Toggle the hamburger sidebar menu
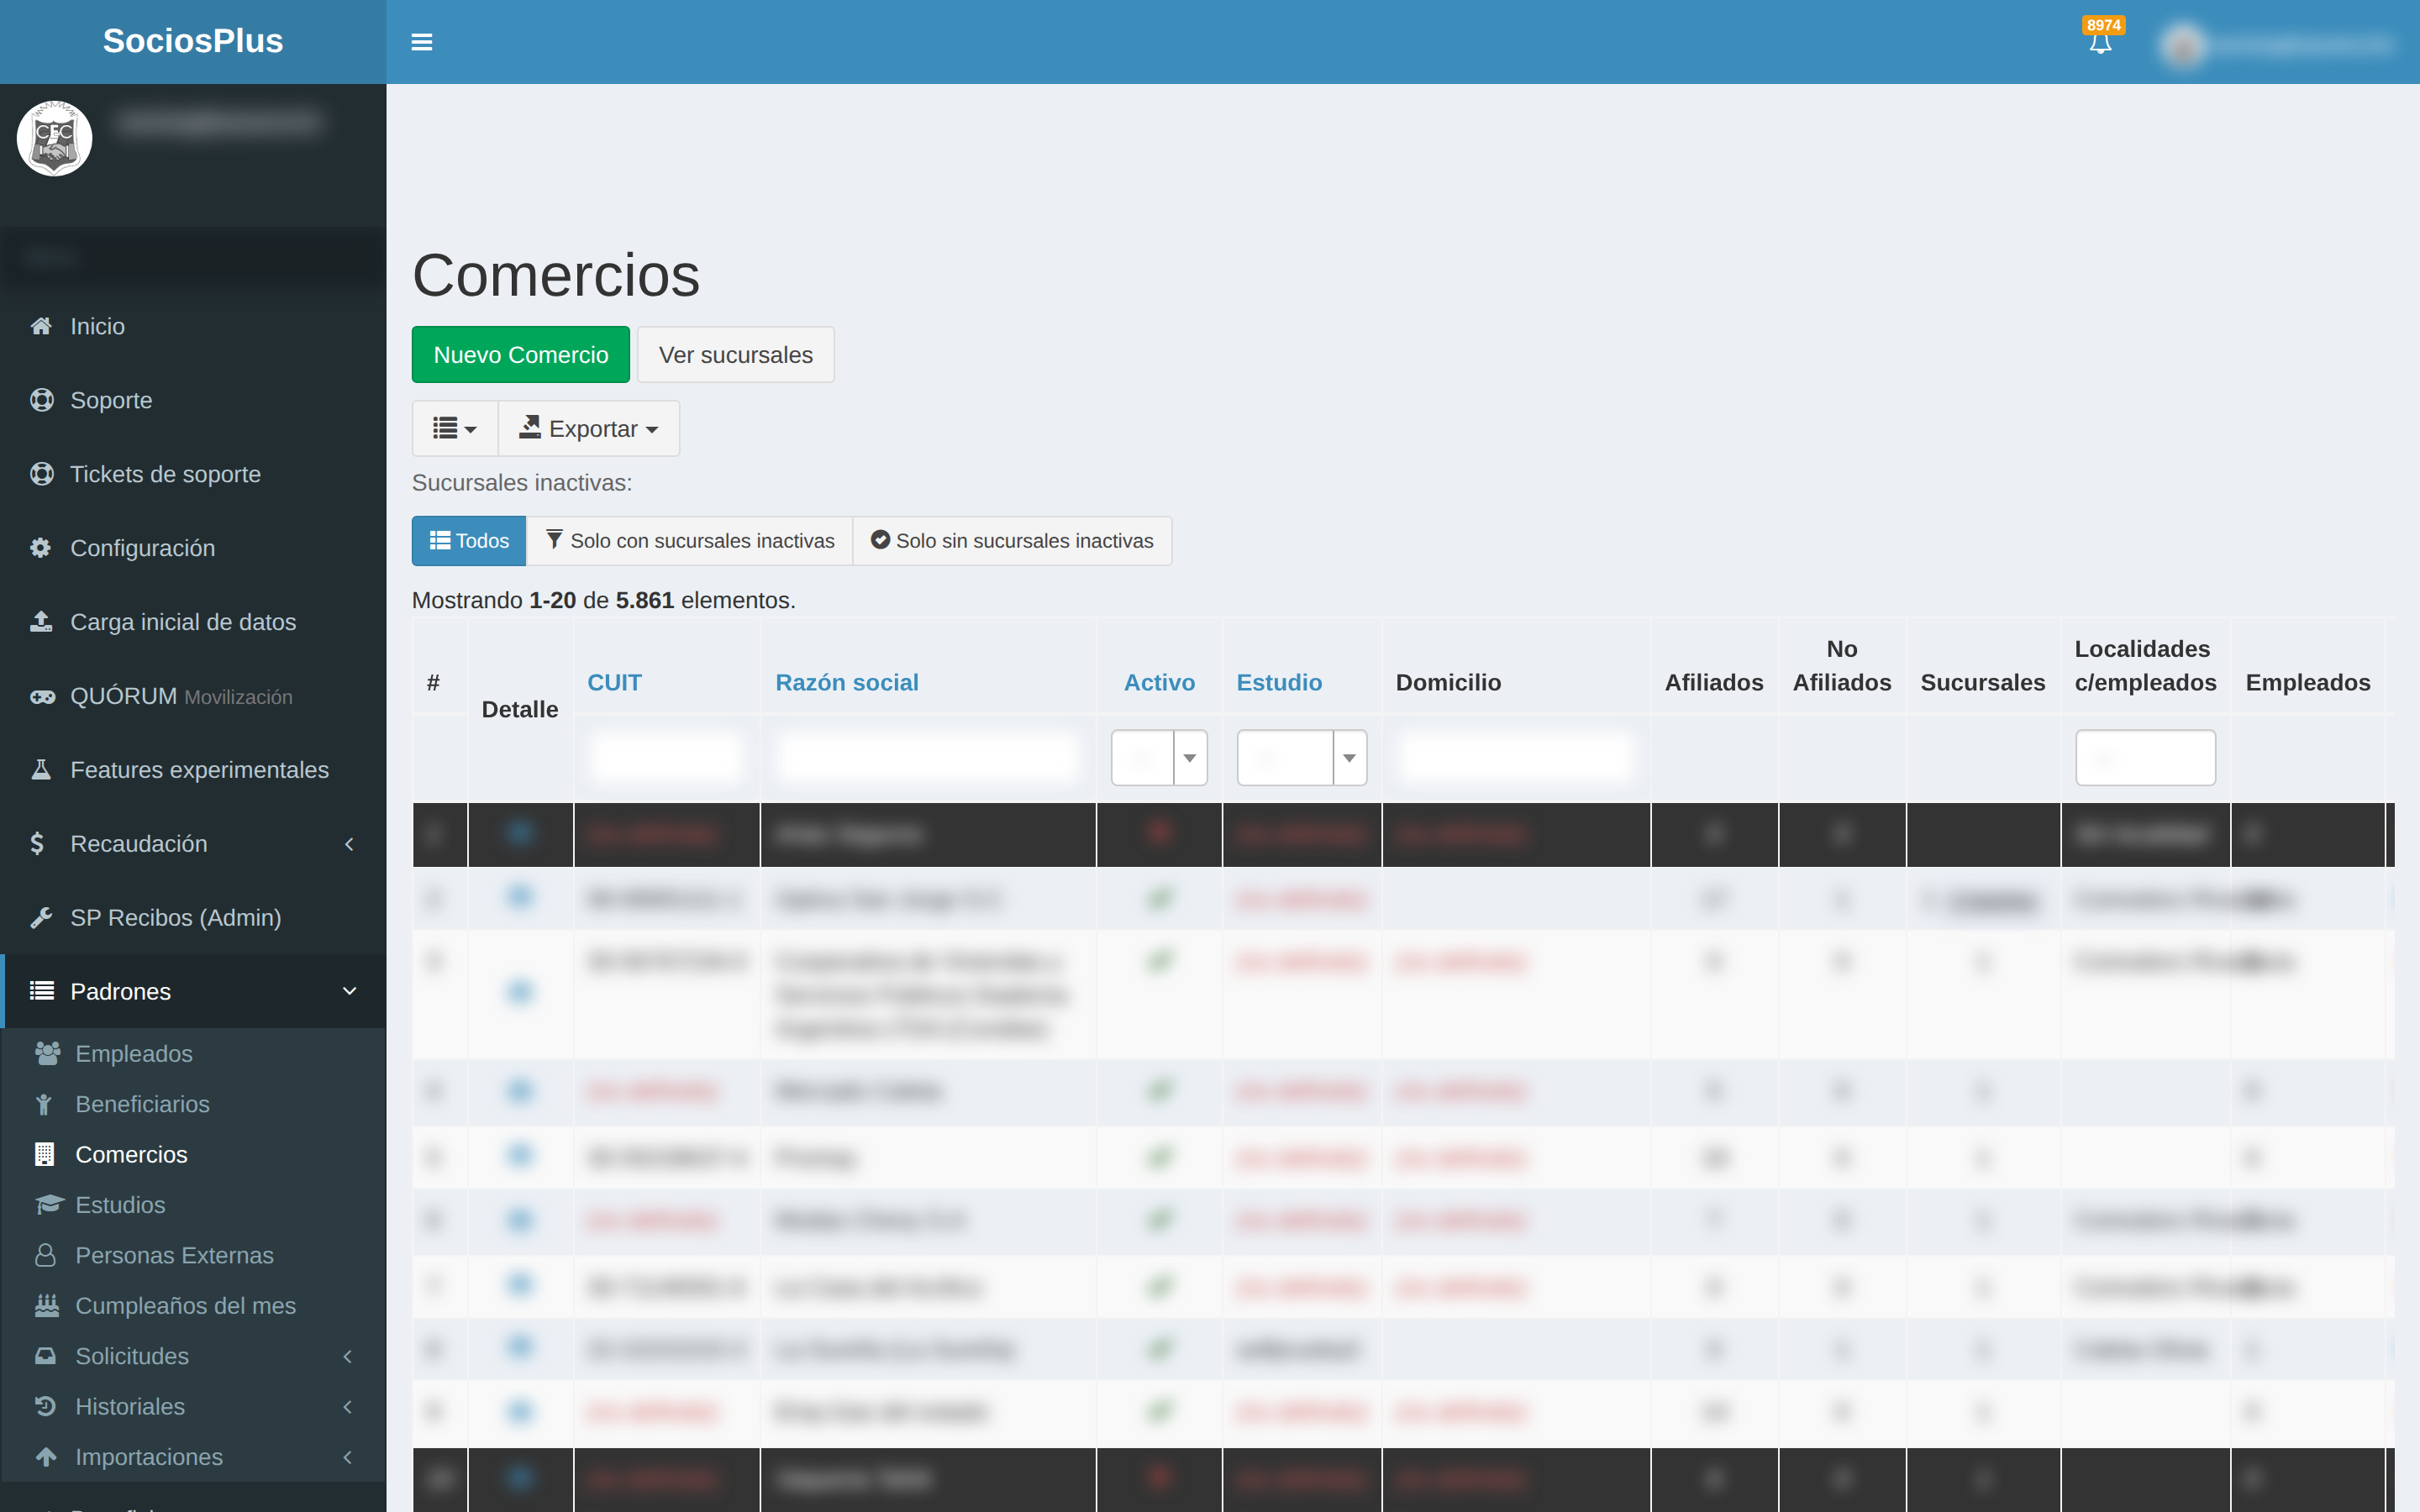2420x1512 pixels. [x=421, y=42]
